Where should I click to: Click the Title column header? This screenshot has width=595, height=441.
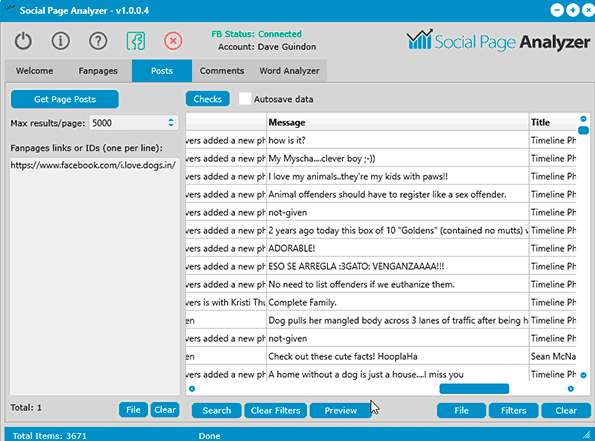[552, 122]
